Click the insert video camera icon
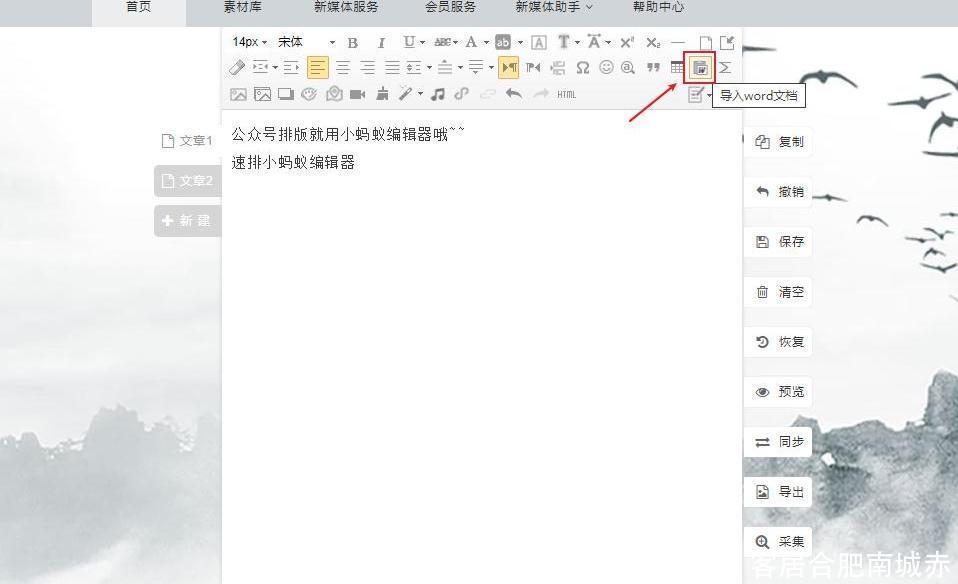This screenshot has width=958, height=584. [x=356, y=93]
